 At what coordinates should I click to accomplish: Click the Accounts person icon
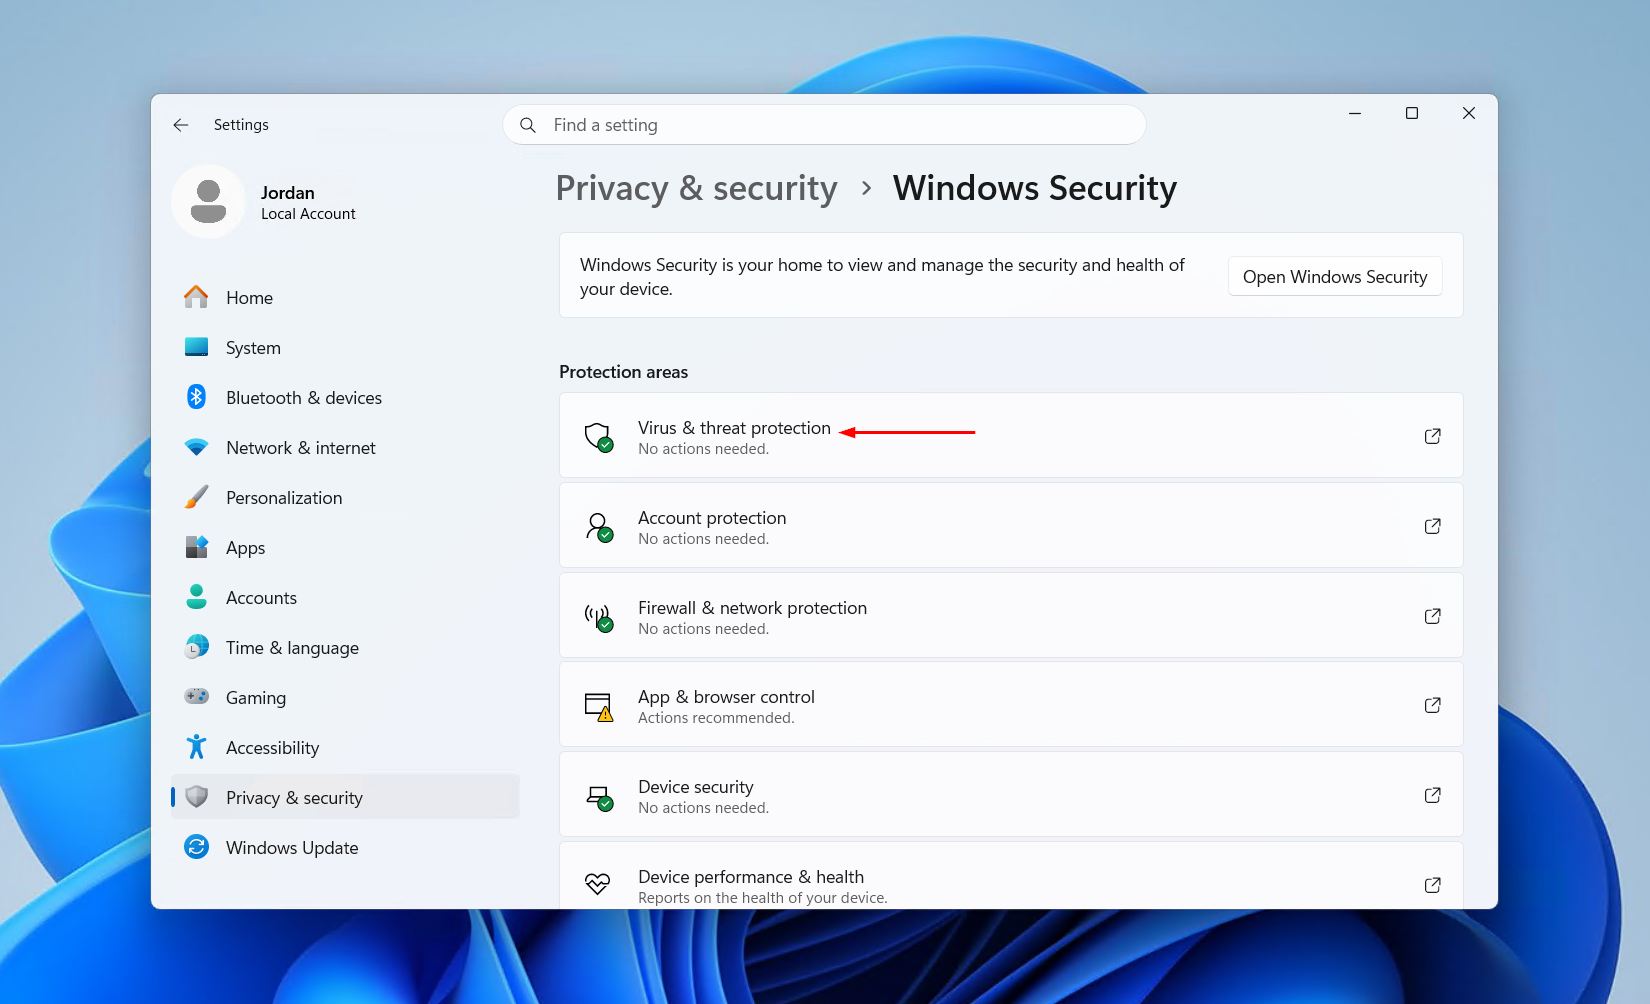click(196, 597)
